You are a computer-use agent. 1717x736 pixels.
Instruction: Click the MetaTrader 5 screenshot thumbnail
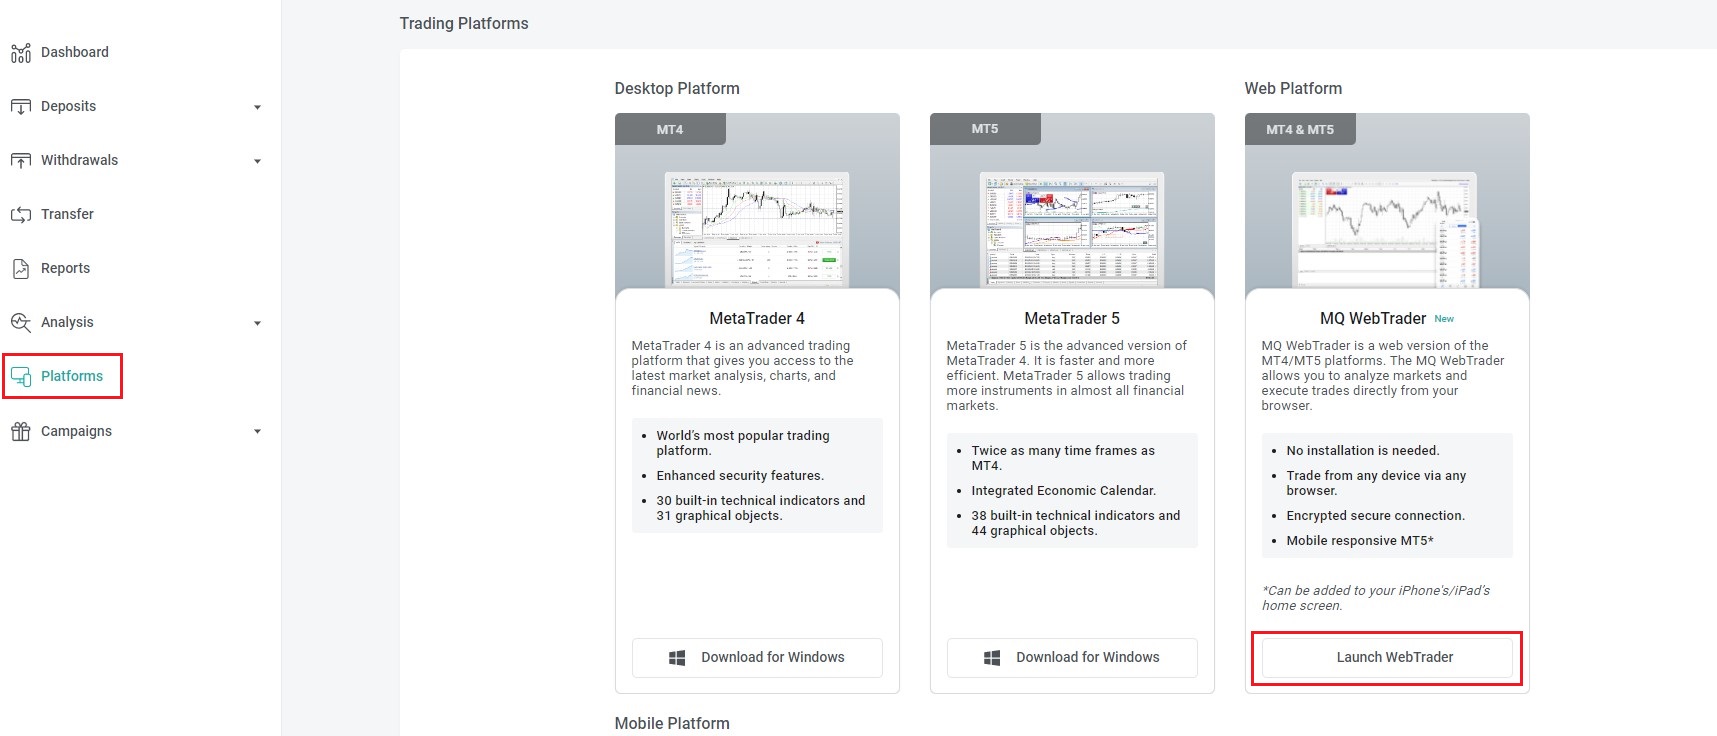coord(1072,230)
